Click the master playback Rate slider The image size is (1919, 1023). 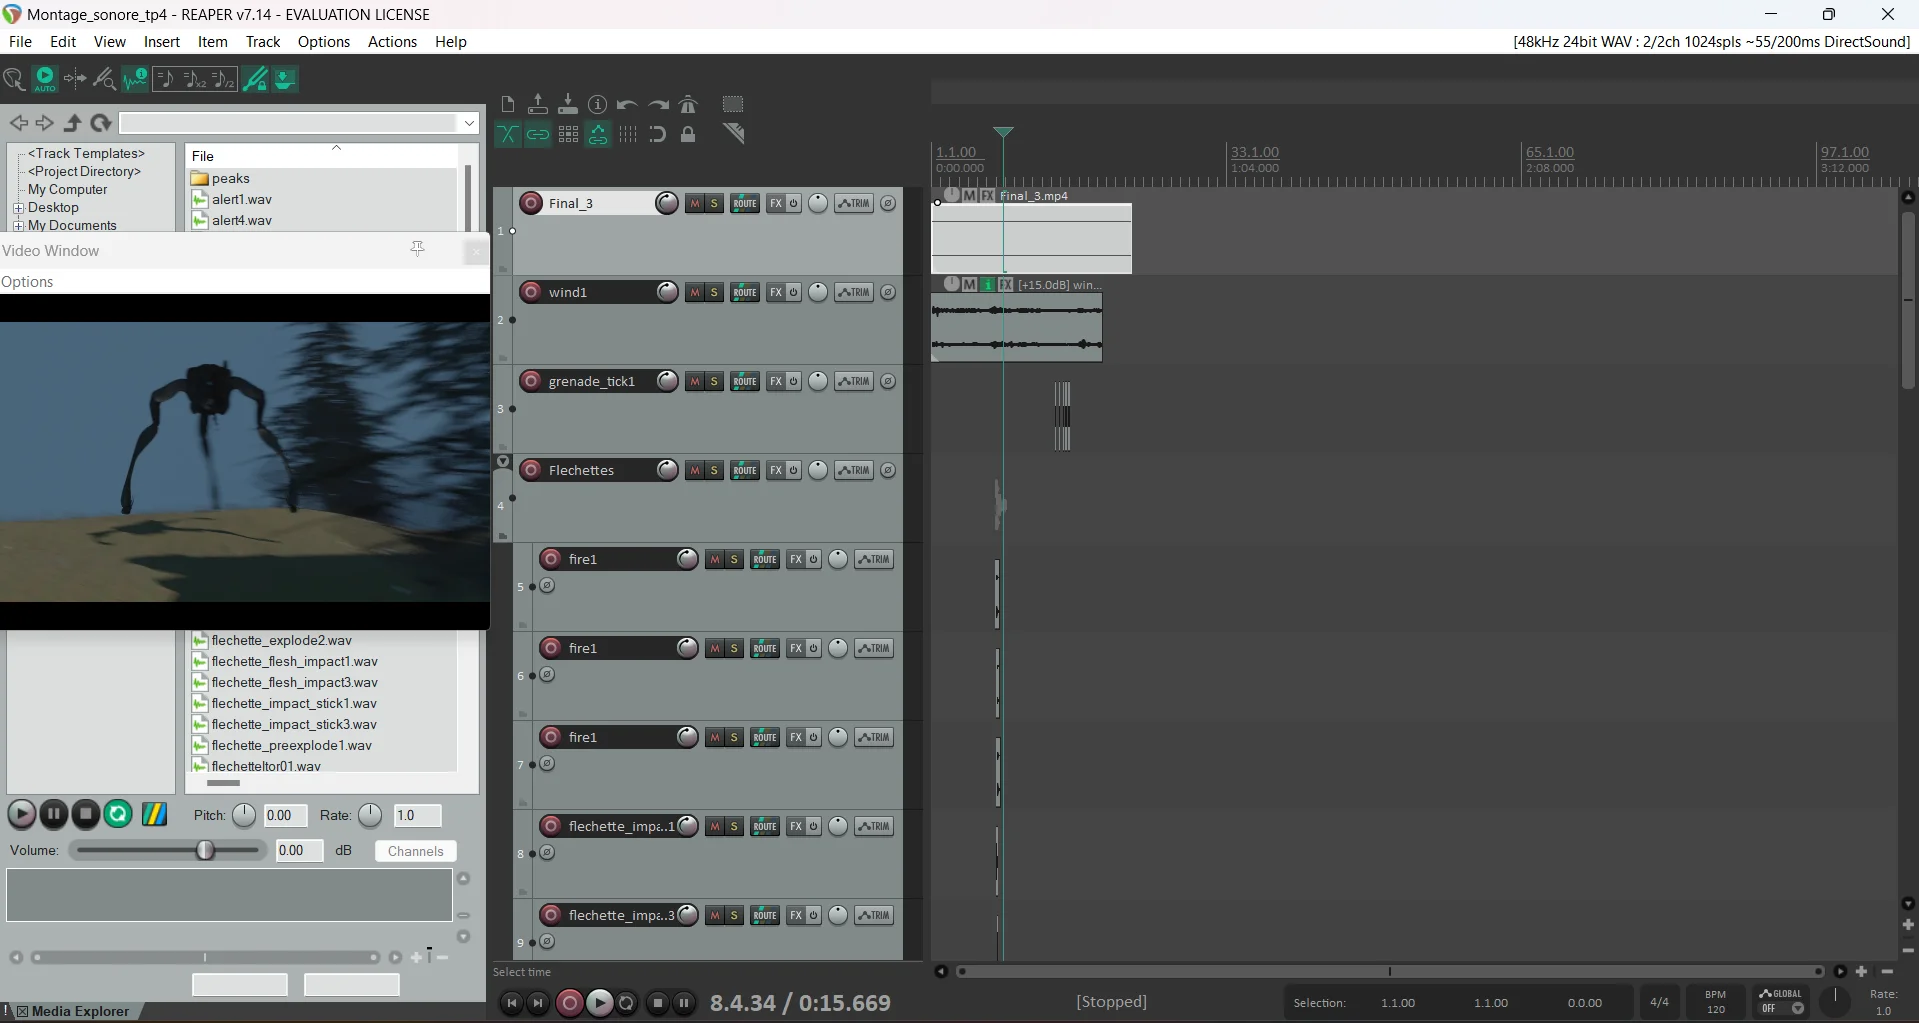[x=1835, y=1001]
